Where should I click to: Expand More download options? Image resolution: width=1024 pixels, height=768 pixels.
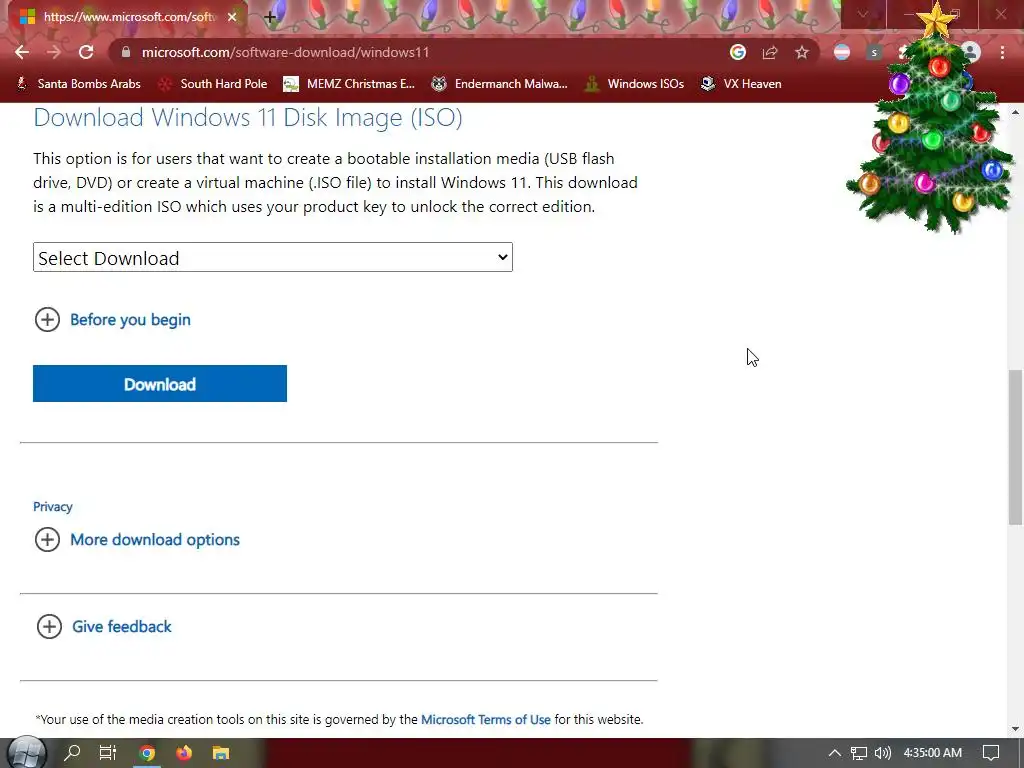(137, 539)
